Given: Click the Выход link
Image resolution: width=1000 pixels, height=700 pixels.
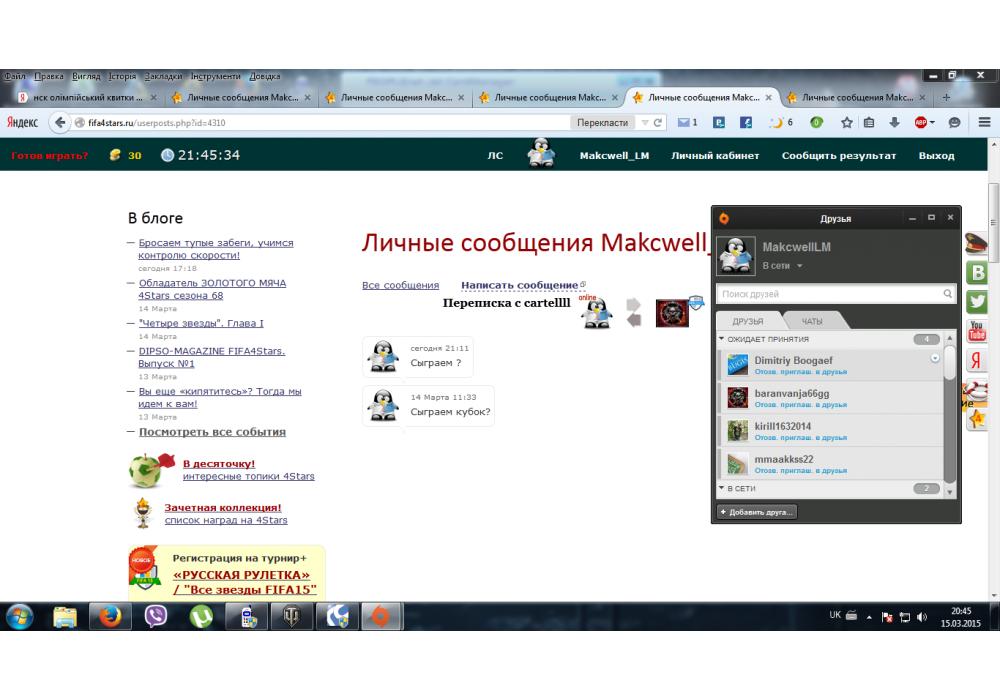Looking at the screenshot, I should 936,156.
